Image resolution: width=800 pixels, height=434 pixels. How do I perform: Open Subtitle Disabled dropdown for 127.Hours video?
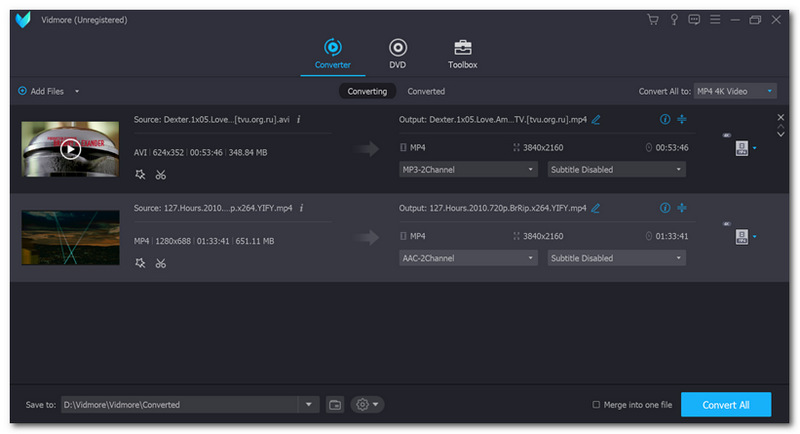pos(616,258)
